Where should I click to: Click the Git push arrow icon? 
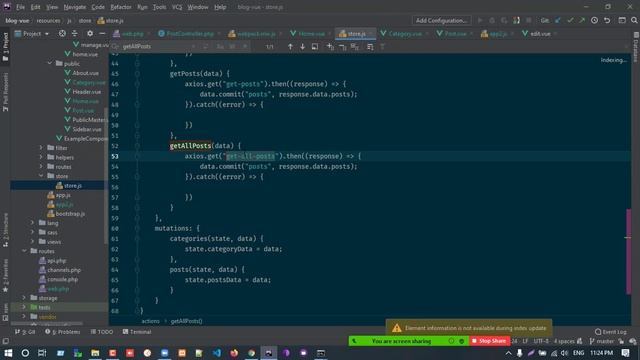582,20
